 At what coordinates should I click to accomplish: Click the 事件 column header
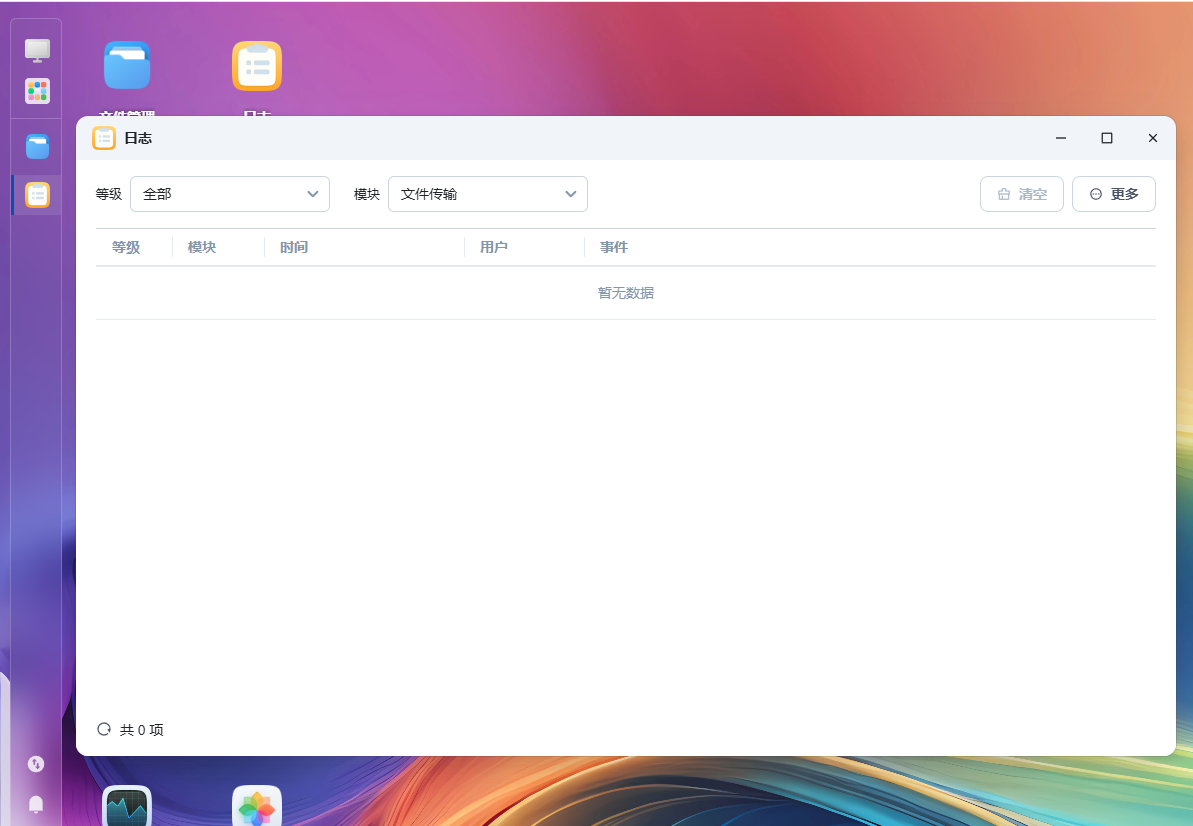tap(614, 247)
